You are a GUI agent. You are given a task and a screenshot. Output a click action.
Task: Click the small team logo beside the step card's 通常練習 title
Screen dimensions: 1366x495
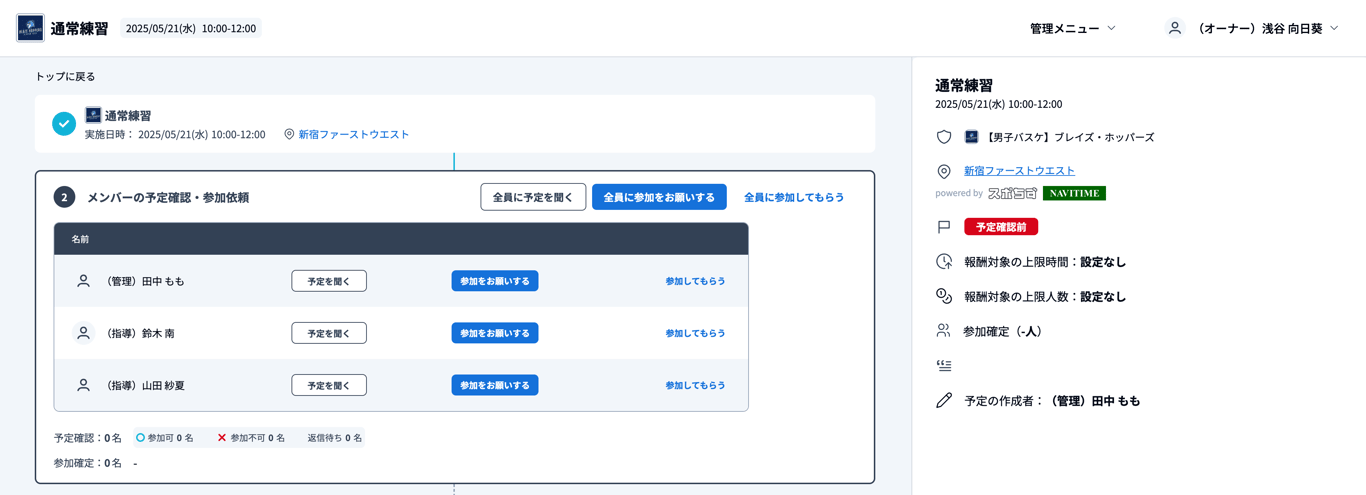click(x=93, y=115)
